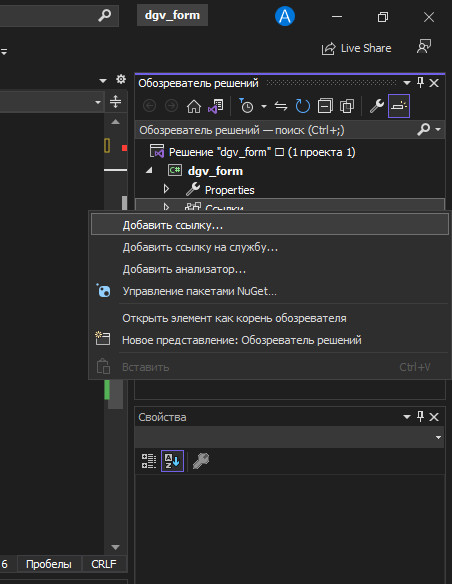The image size is (452, 584).
Task: Toggle alphabetical sorting in Свойства panel
Action: (x=172, y=461)
